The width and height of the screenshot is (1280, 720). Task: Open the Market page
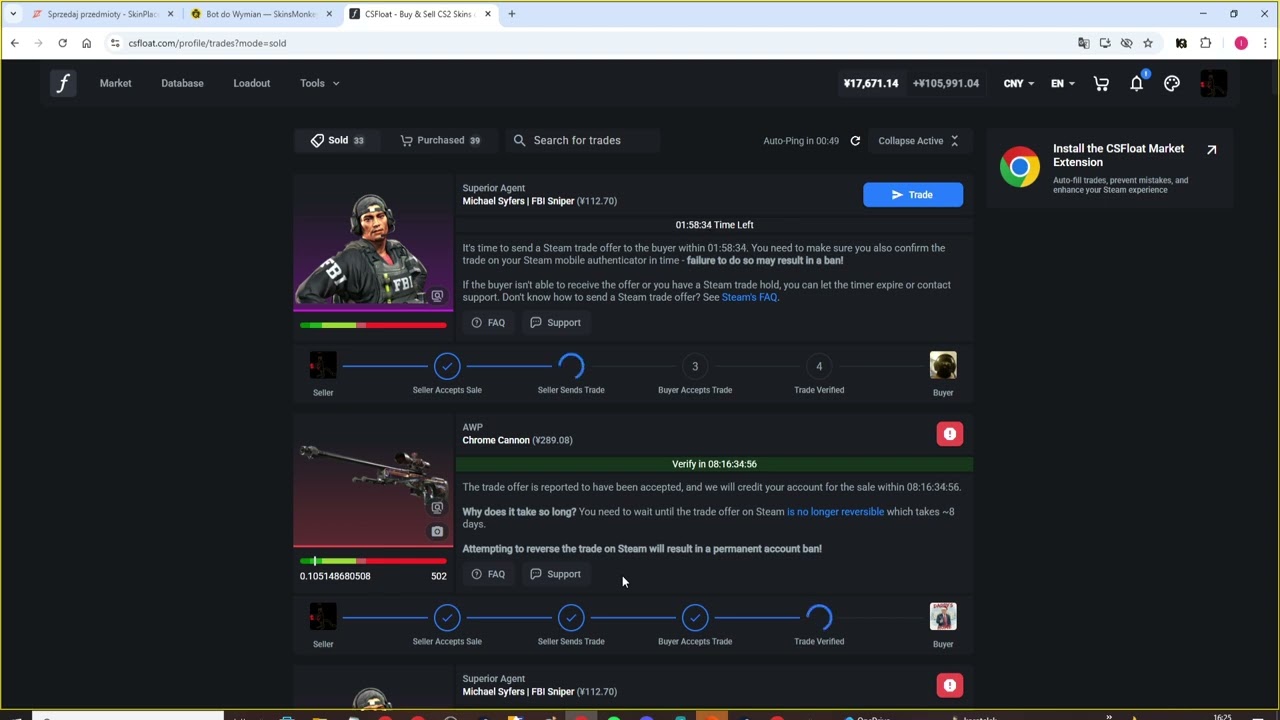click(115, 83)
